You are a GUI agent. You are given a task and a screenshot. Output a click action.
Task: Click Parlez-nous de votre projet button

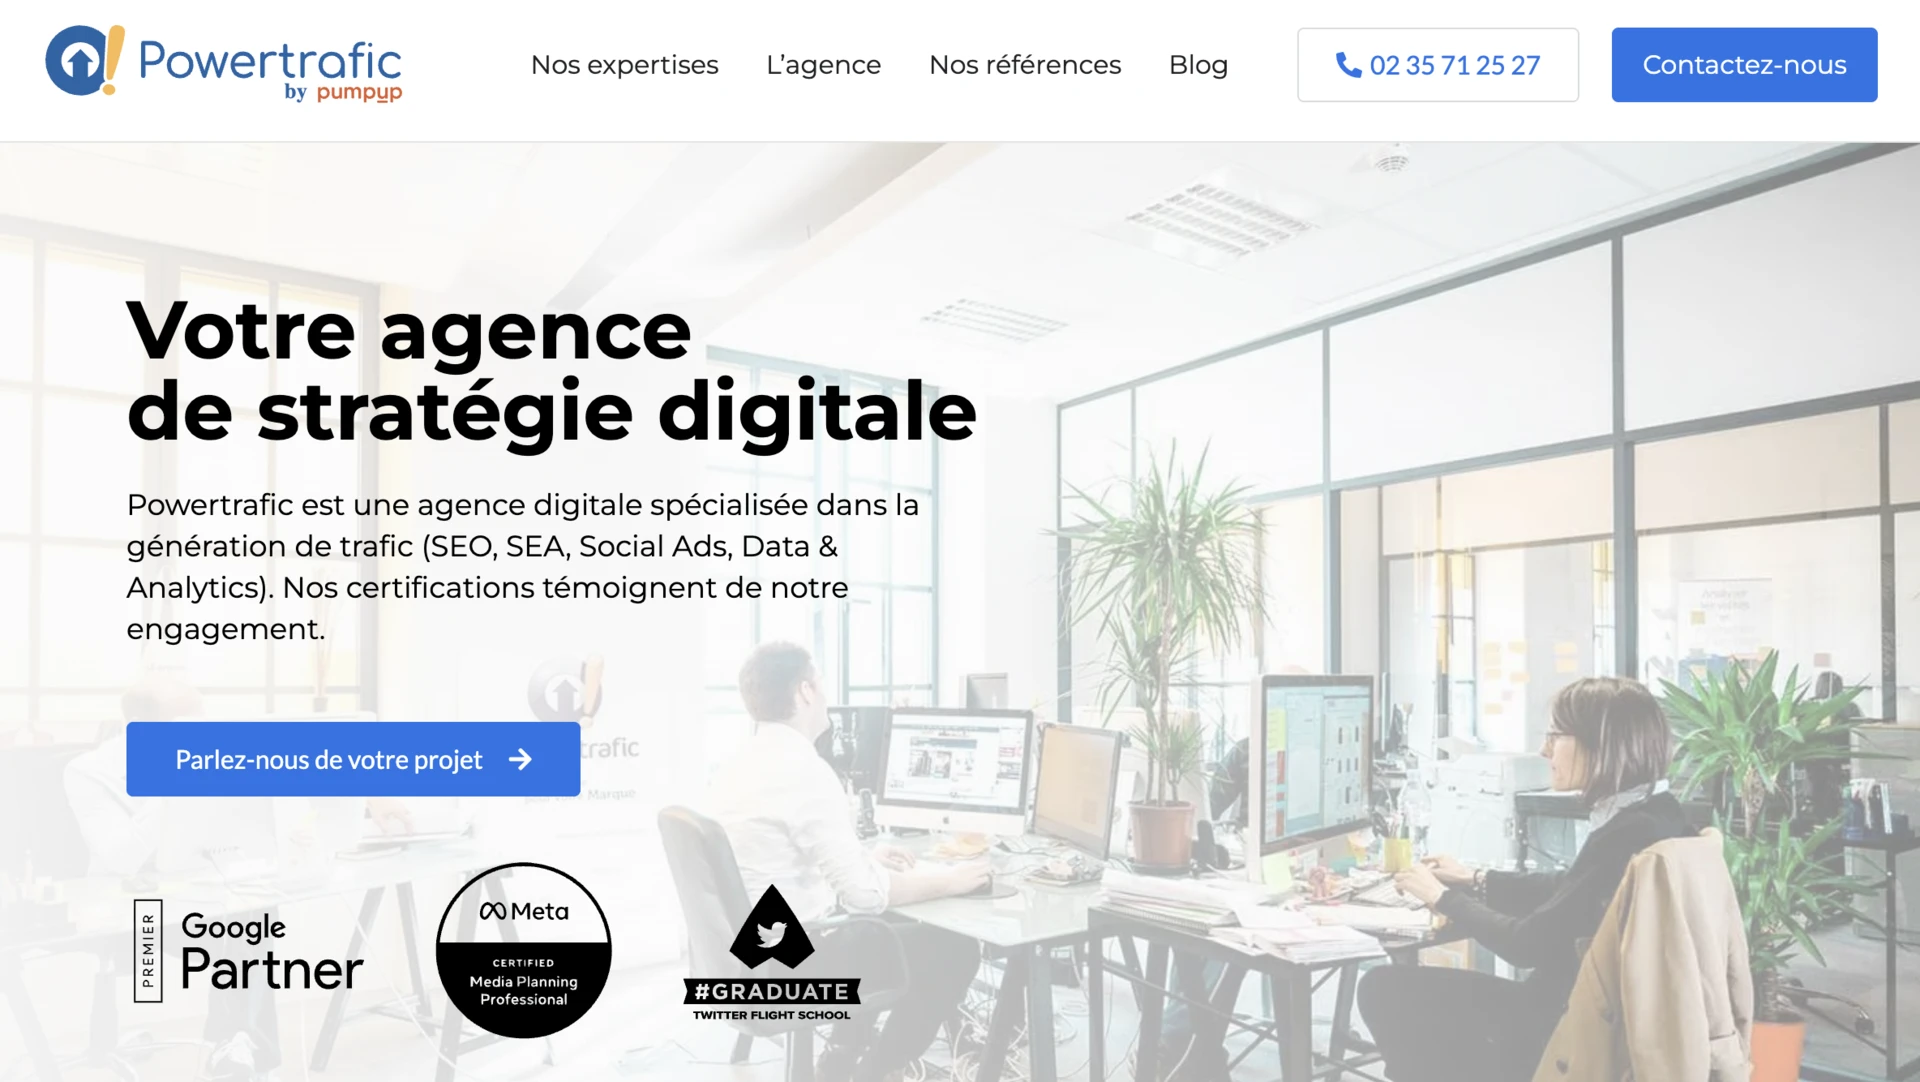tap(353, 759)
